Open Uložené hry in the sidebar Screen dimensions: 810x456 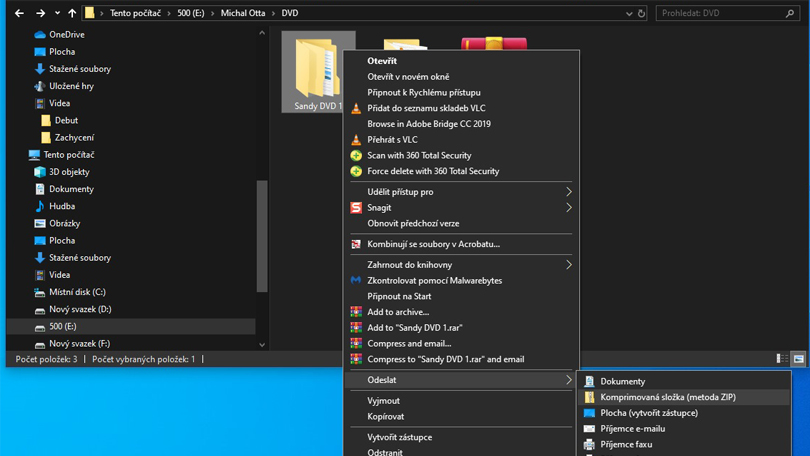[x=71, y=86]
